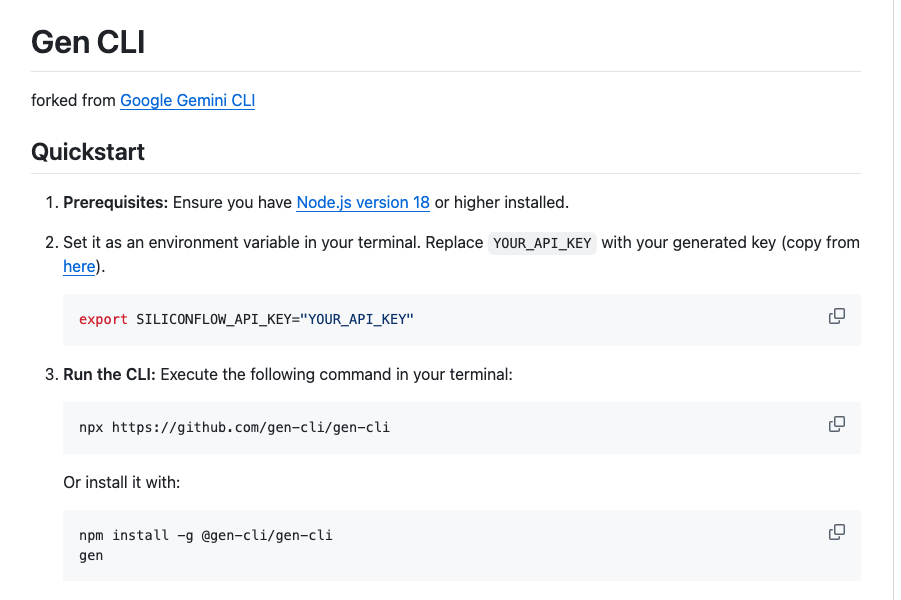Click the "YOUR_API_KEY" string in the export block
The image size is (901, 600).
point(357,319)
